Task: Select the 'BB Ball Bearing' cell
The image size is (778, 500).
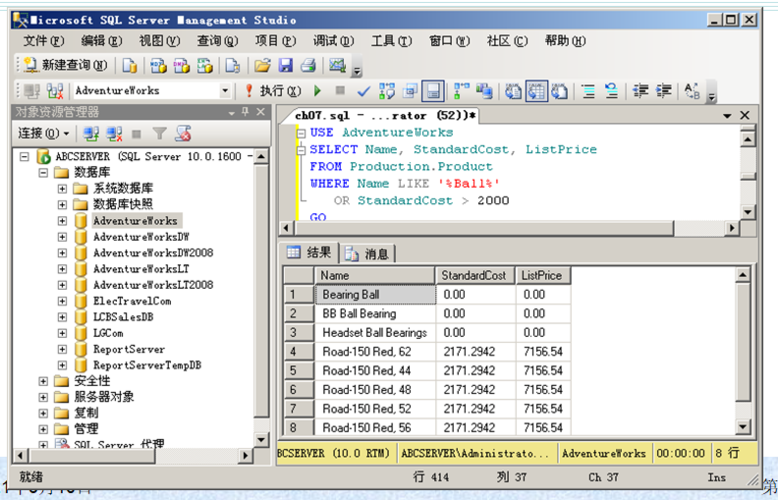Action: click(375, 314)
